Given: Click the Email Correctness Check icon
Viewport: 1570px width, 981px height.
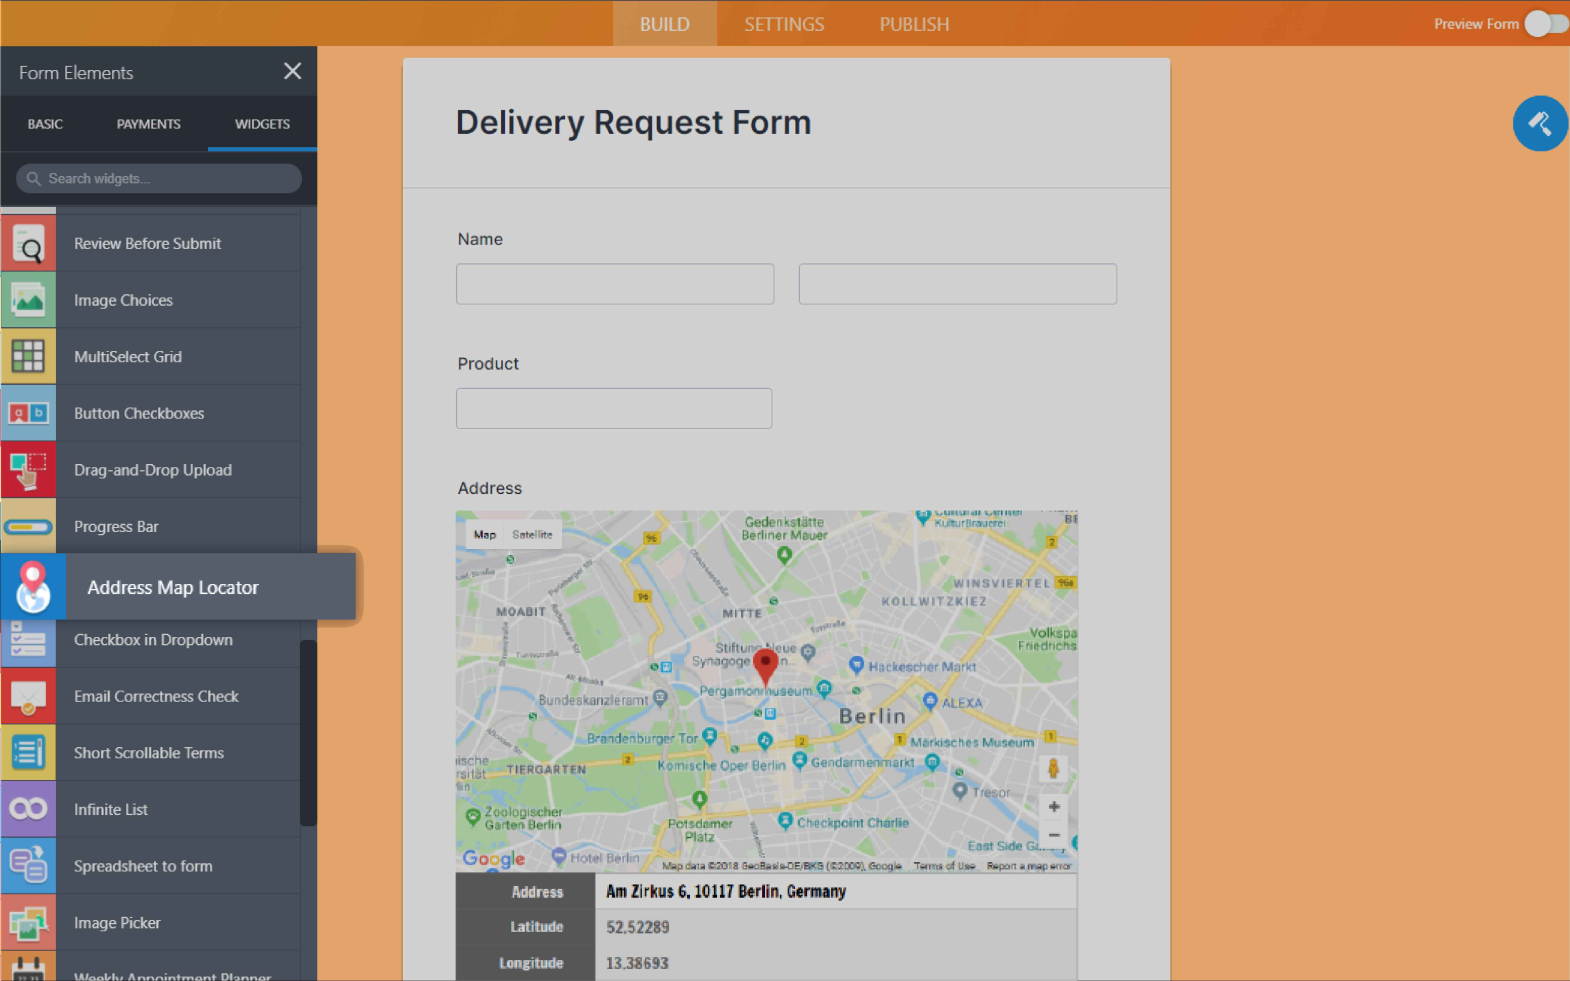Looking at the screenshot, I should pos(28,696).
